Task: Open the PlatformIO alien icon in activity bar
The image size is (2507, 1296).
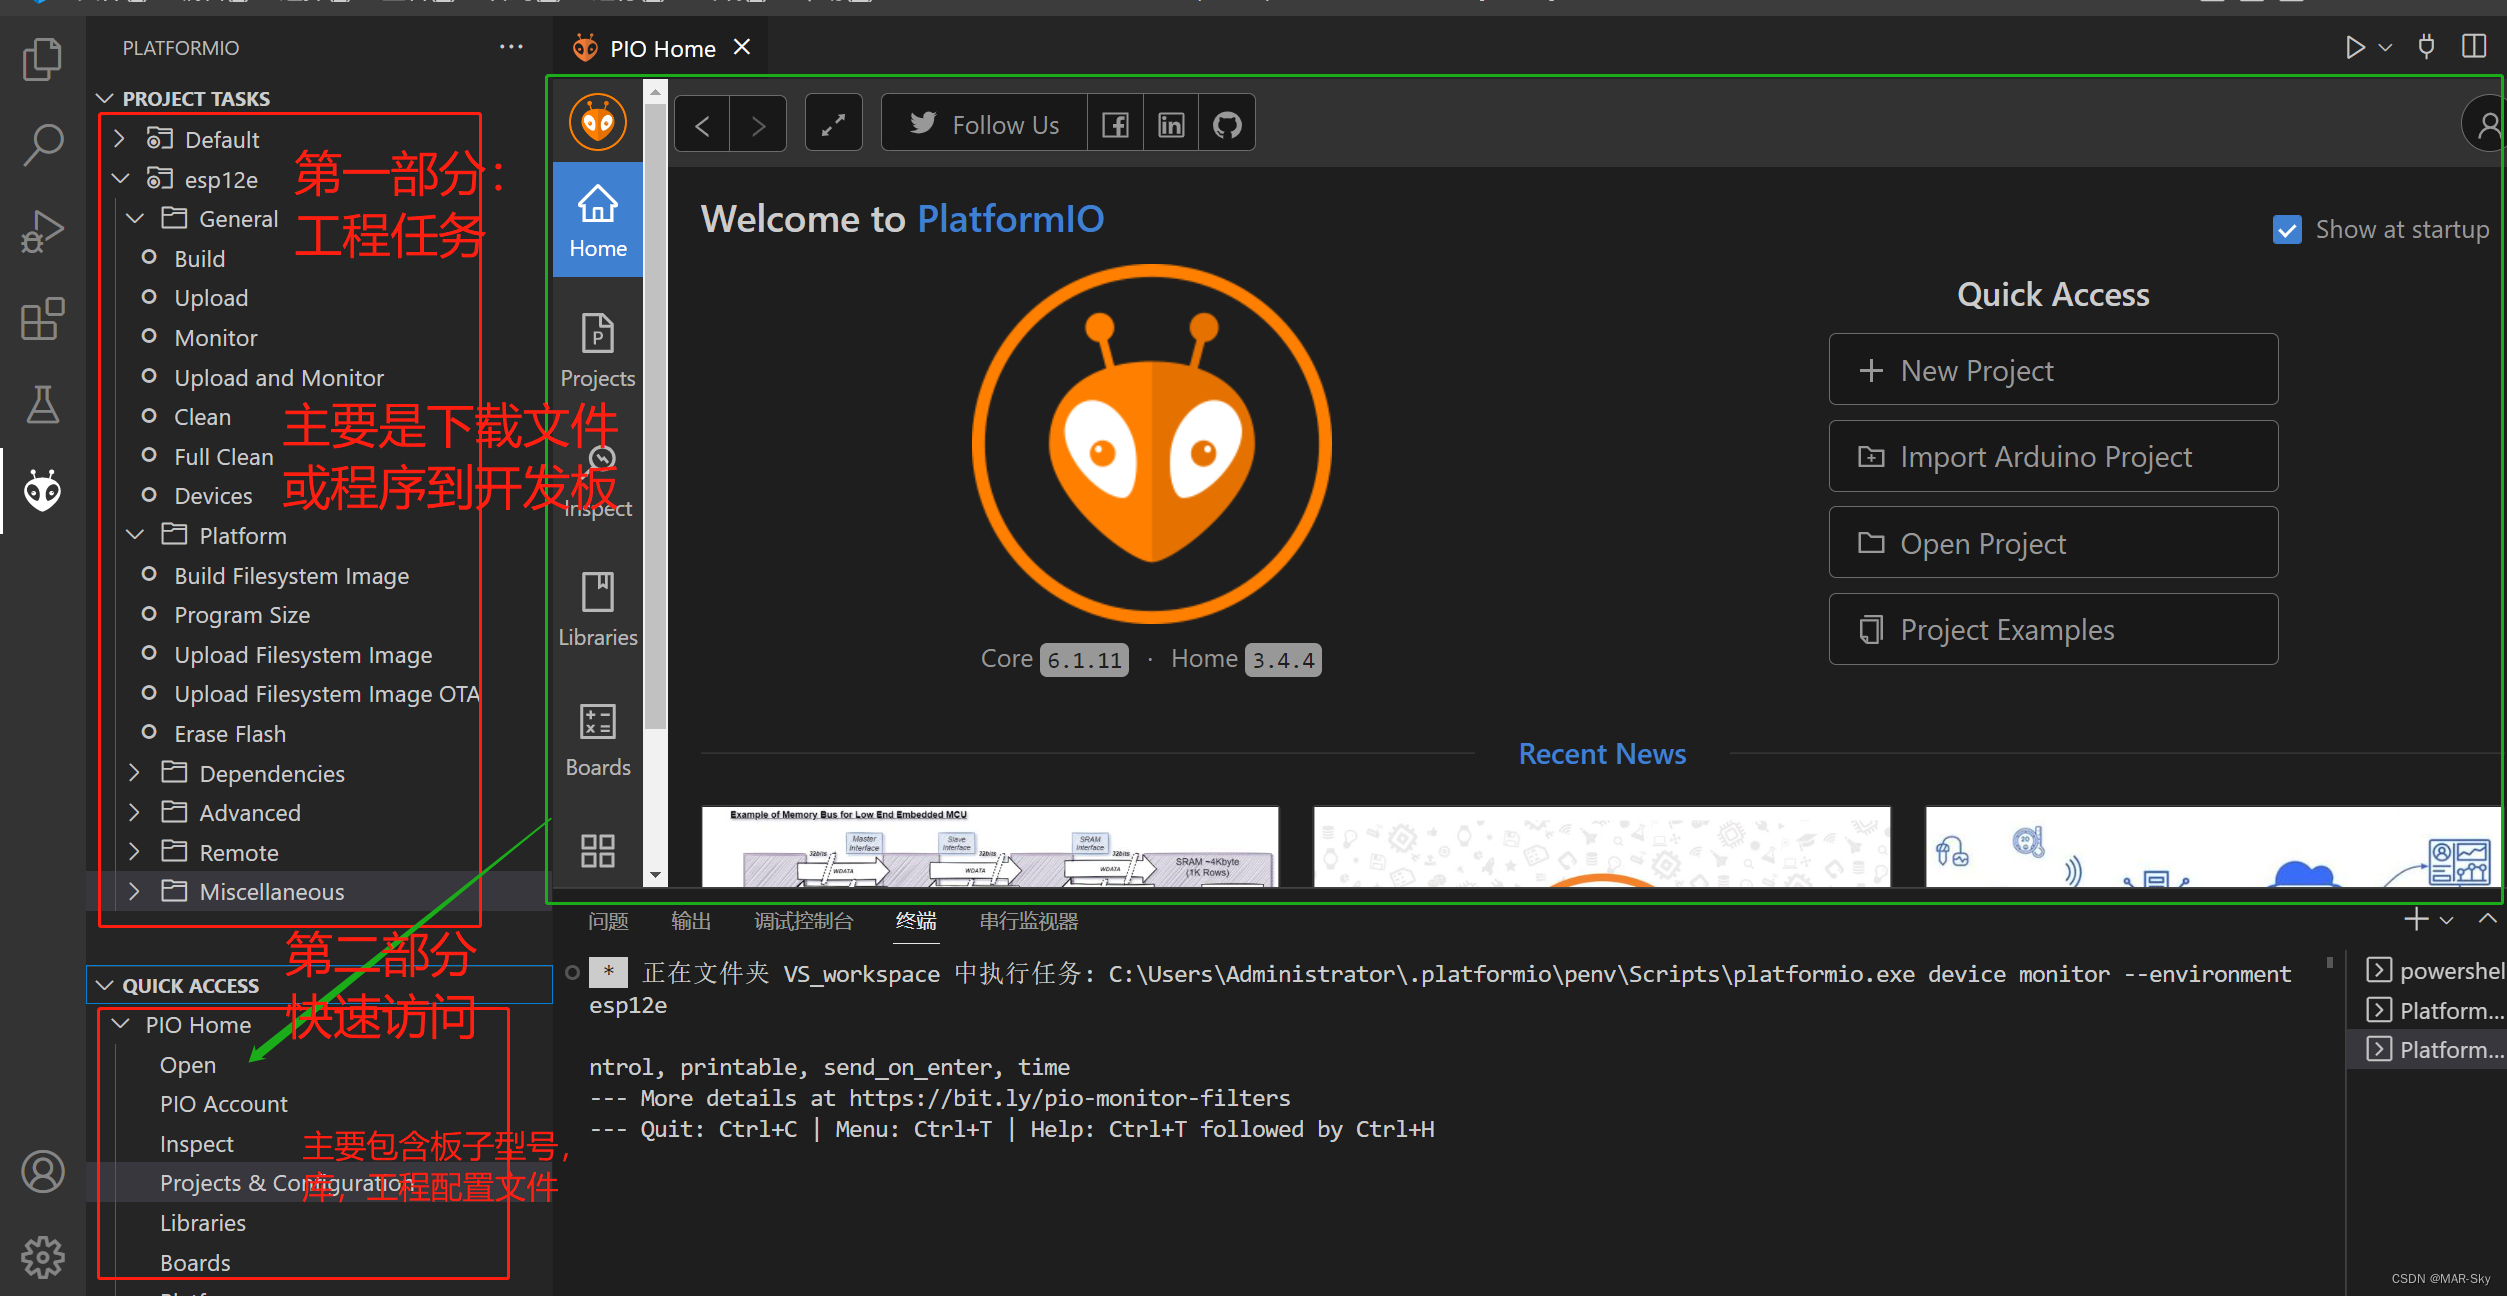Action: [42, 490]
